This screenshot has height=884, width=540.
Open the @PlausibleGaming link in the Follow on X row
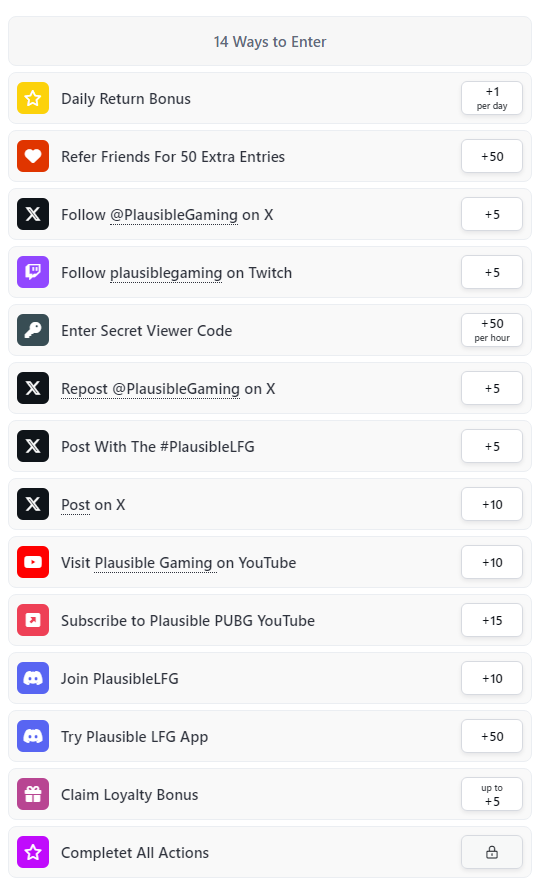[x=174, y=215]
